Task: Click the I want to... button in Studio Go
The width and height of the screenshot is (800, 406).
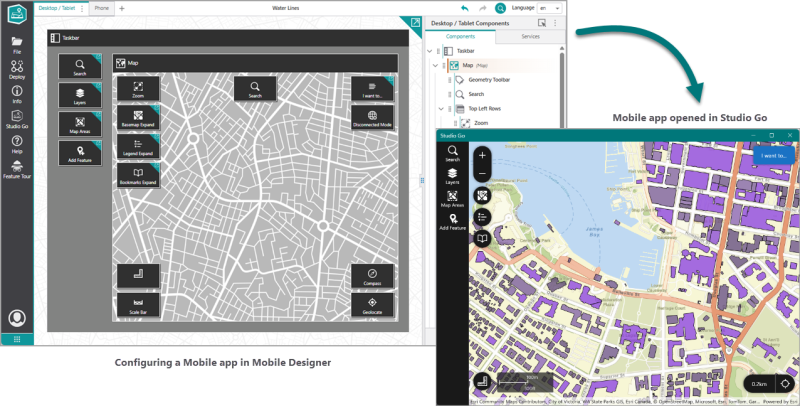Action: (x=774, y=156)
